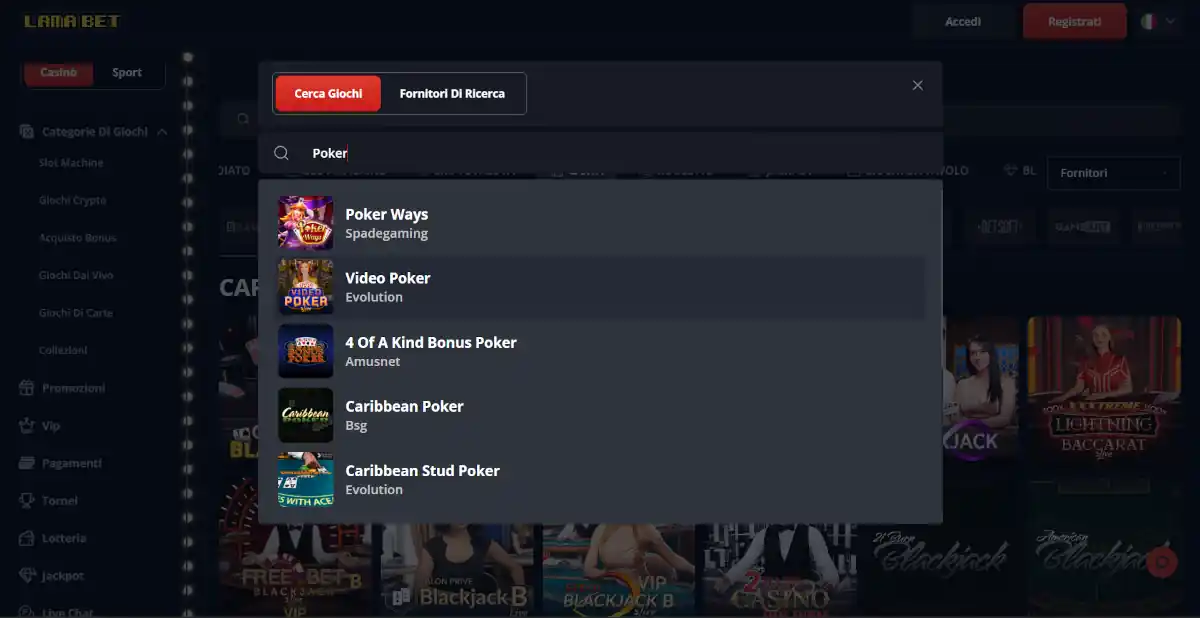Click the red live chat bubble icon

(x=1161, y=563)
